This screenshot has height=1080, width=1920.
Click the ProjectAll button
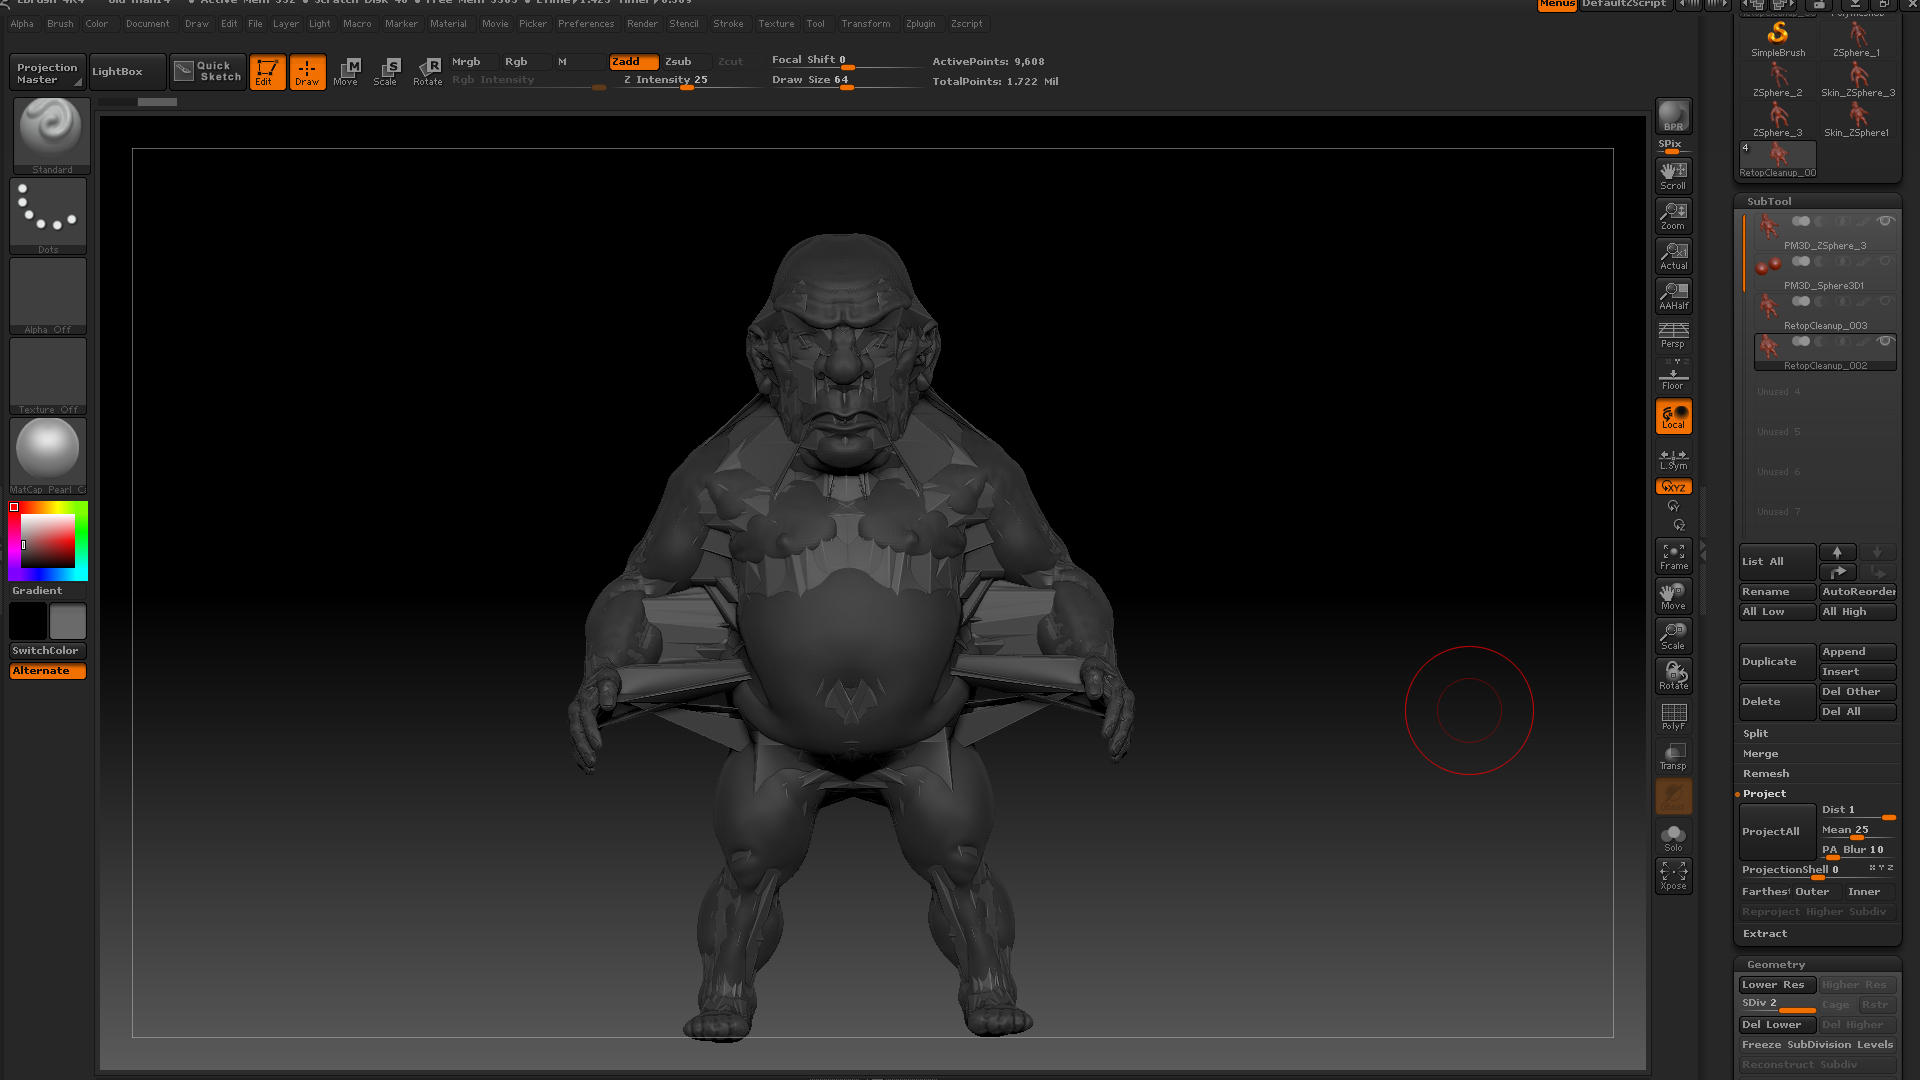point(1777,832)
